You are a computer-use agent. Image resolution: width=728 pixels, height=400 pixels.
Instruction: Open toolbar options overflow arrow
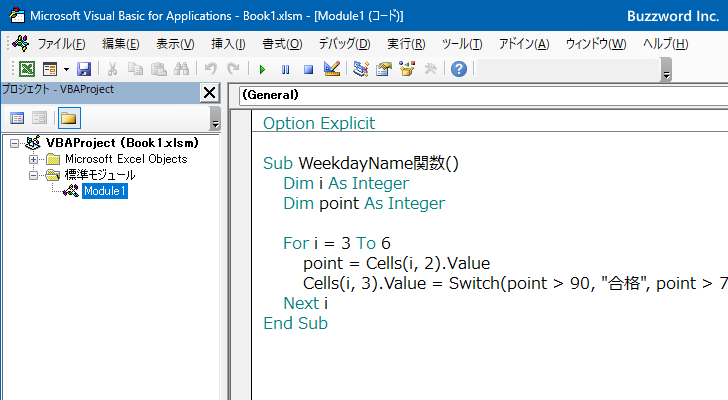point(666,70)
